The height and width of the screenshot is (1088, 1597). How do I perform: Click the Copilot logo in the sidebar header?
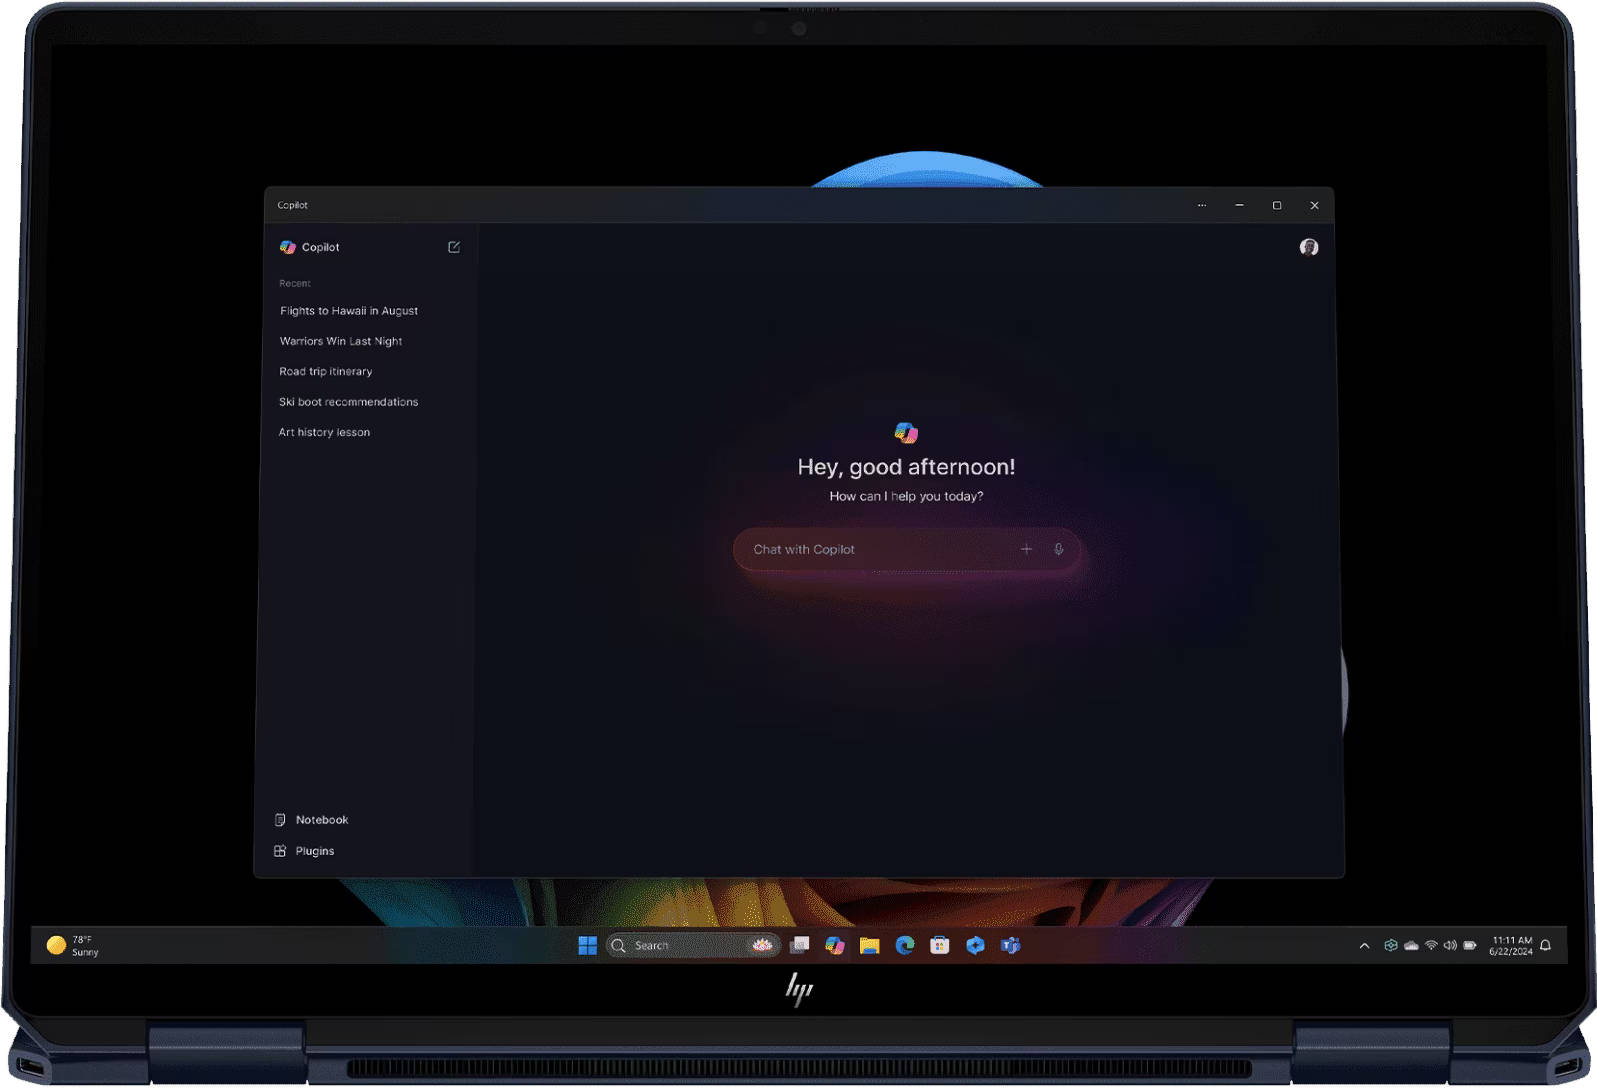[288, 247]
